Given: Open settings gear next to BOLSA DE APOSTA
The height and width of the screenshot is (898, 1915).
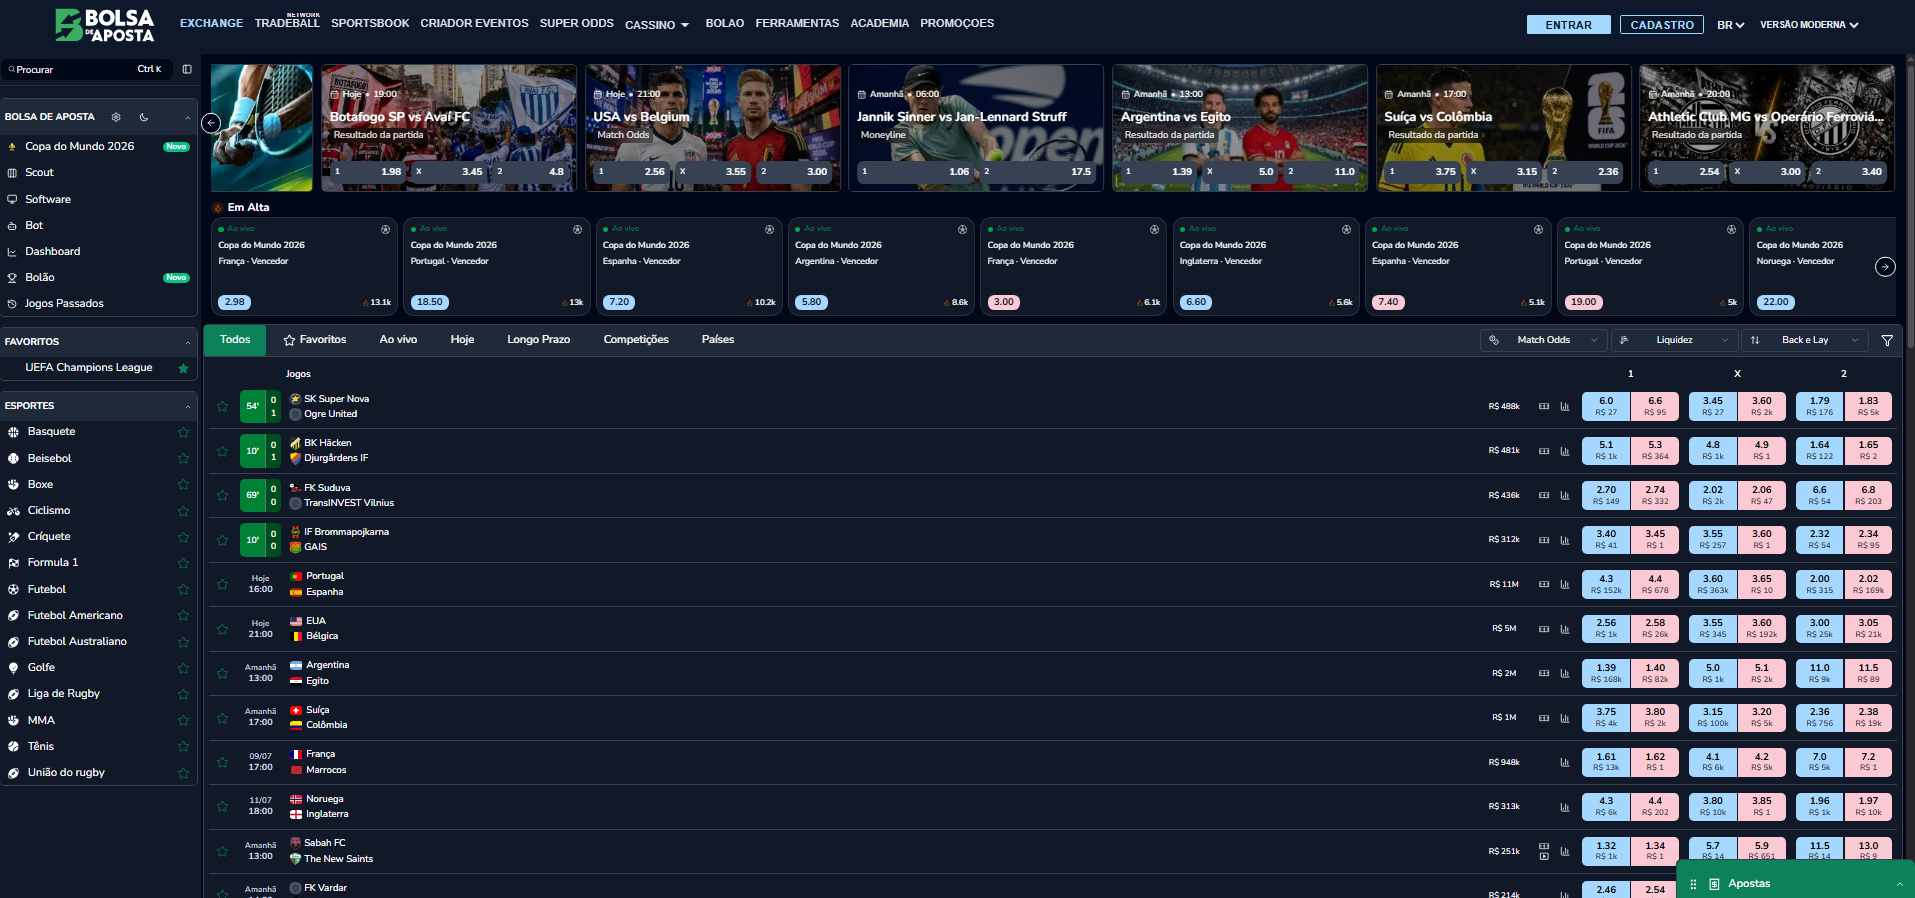Looking at the screenshot, I should click(116, 117).
